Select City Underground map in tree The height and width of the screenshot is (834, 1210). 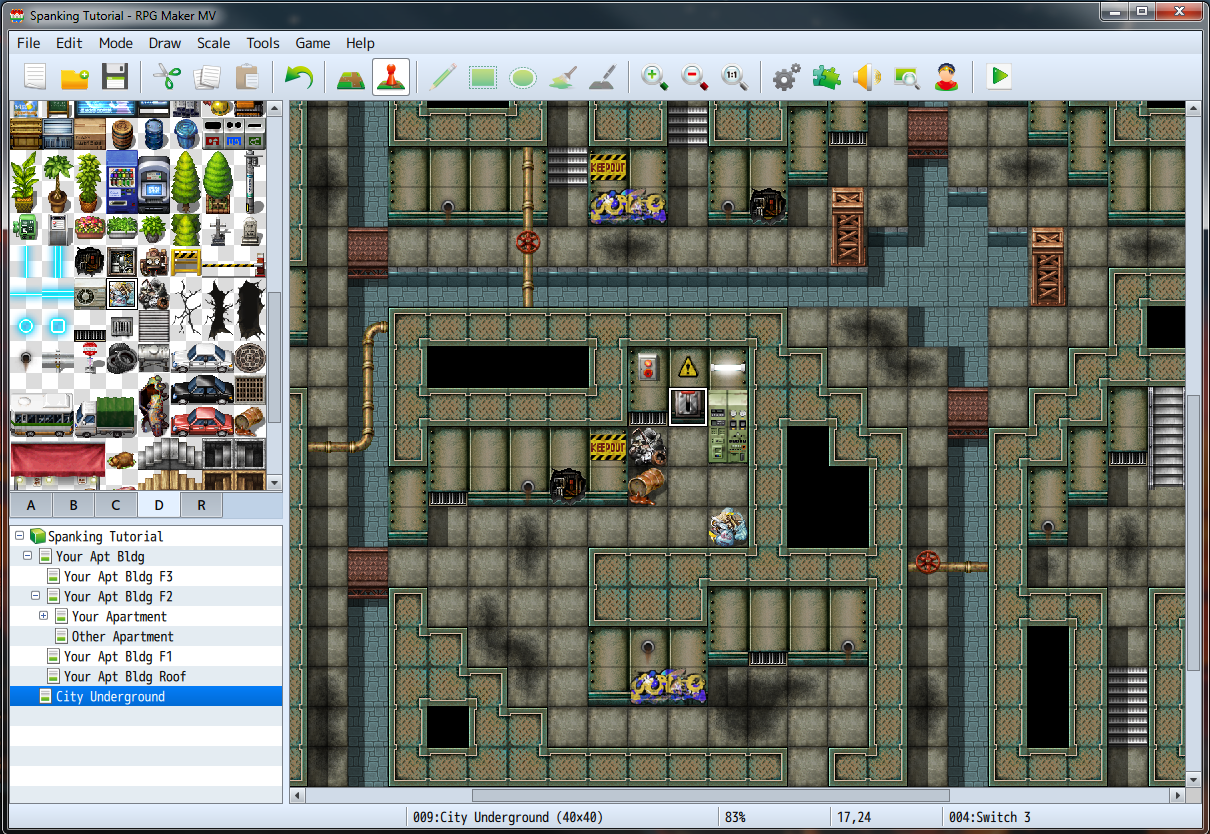[x=146, y=696]
